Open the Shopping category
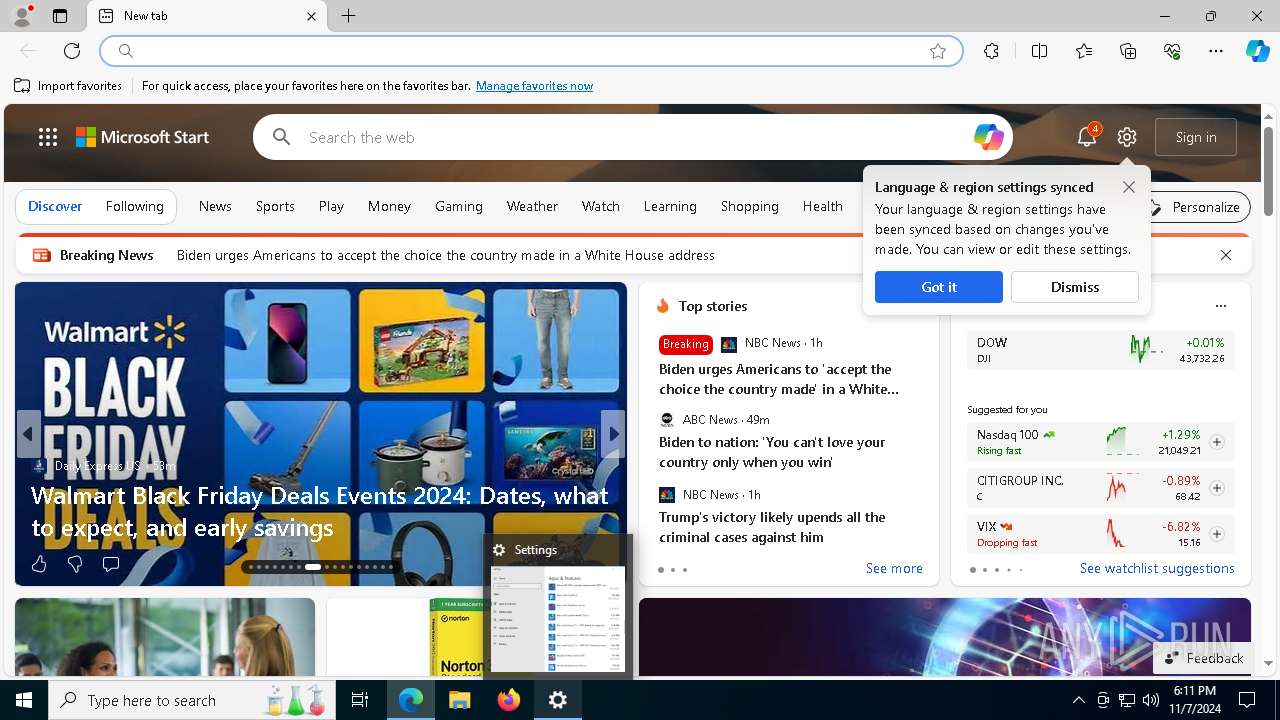This screenshot has height=720, width=1280. pos(750,206)
